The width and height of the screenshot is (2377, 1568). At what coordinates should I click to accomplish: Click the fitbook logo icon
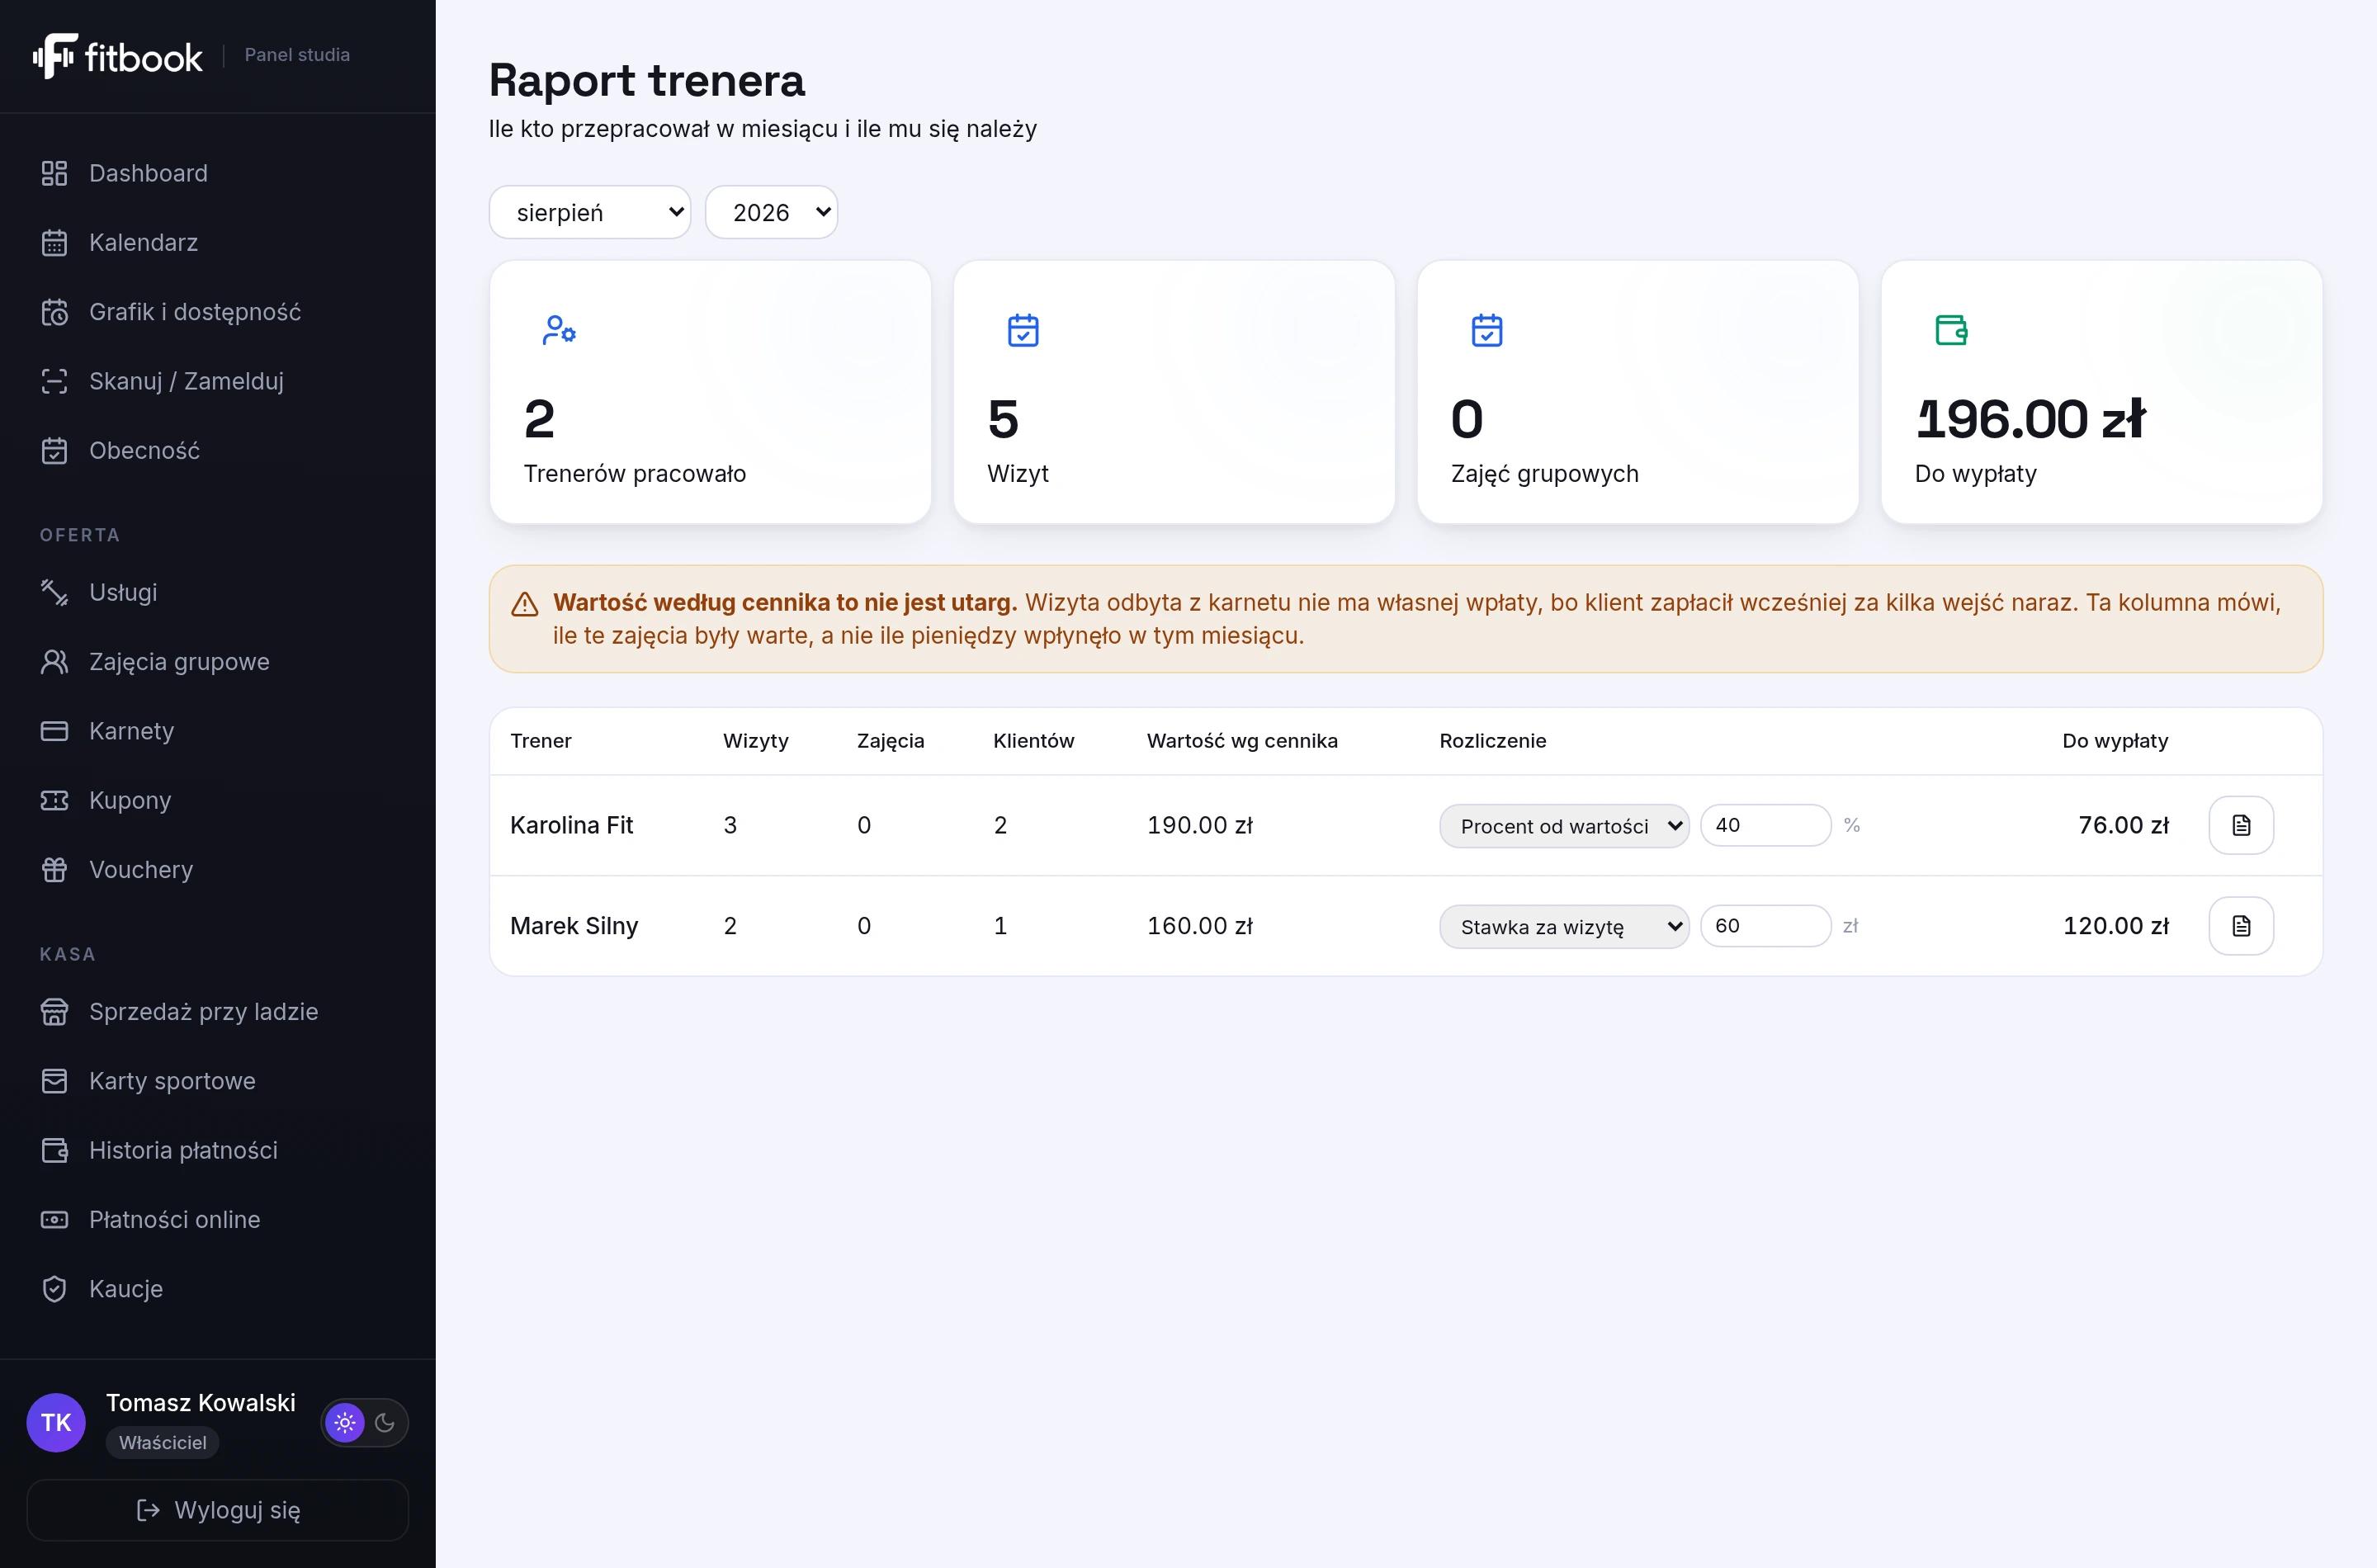(x=55, y=56)
